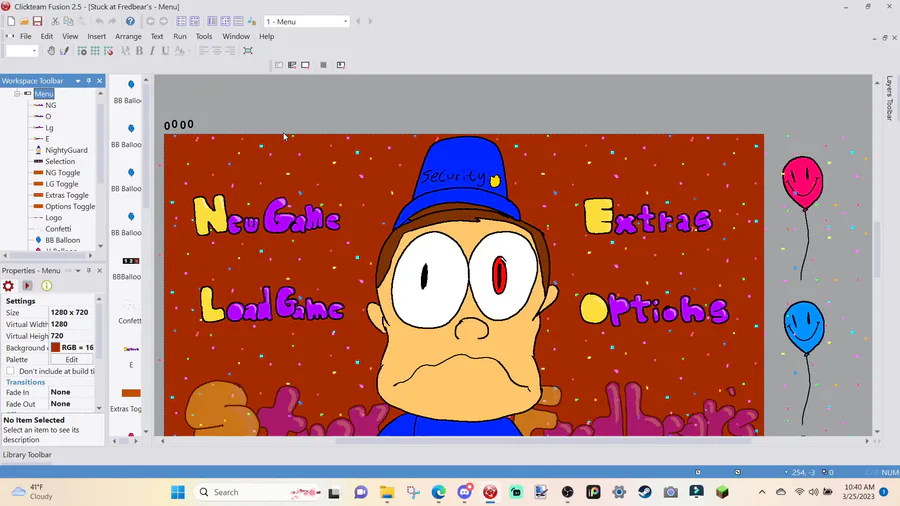Open the Workspace Toolbar options arrow
900x506 pixels.
tap(77, 81)
